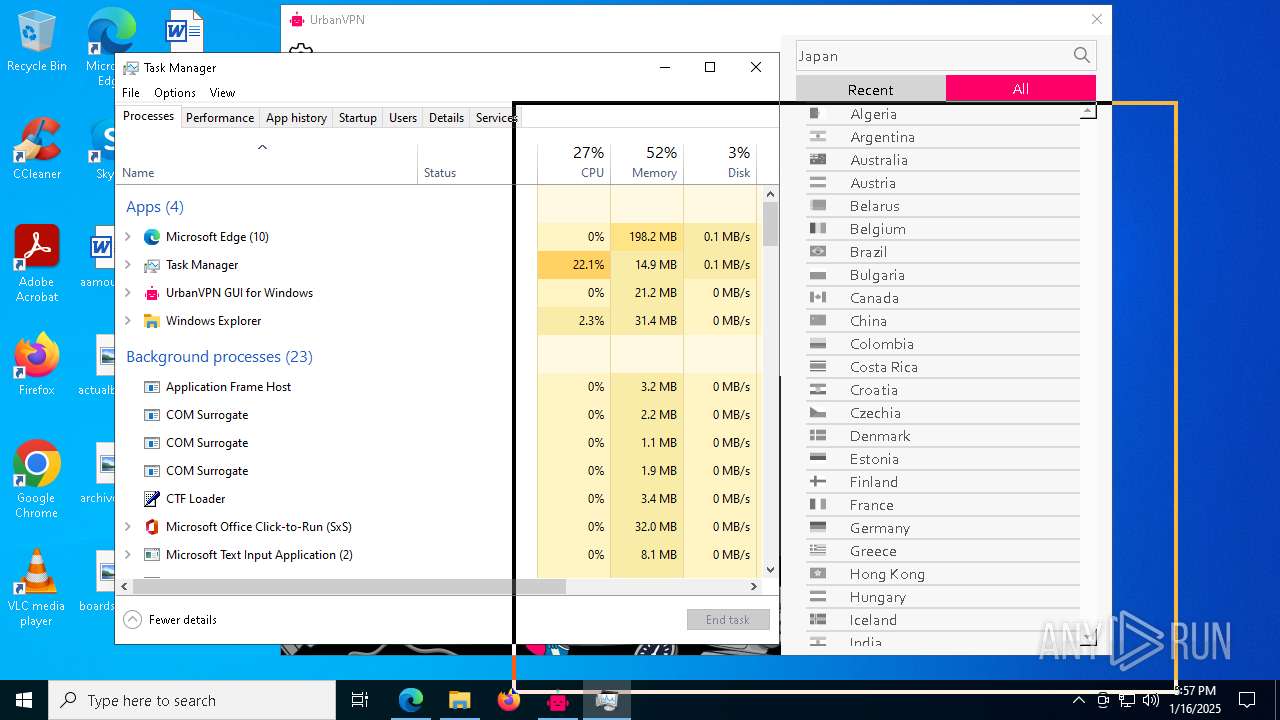Sort processes by Disk column
1280x720 pixels.
(x=720, y=162)
